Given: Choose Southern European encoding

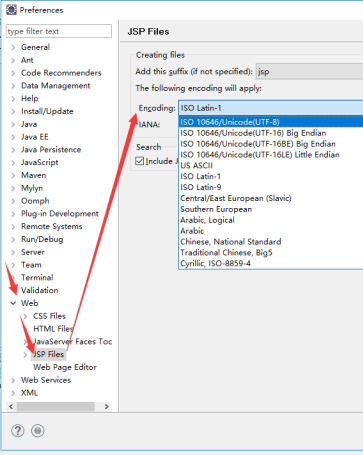Looking at the screenshot, I should [216, 209].
